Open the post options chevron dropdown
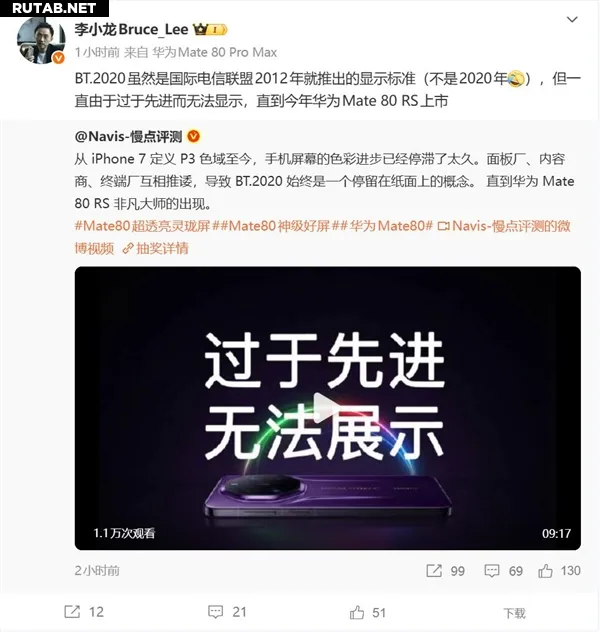This screenshot has height=632, width=600. click(572, 19)
